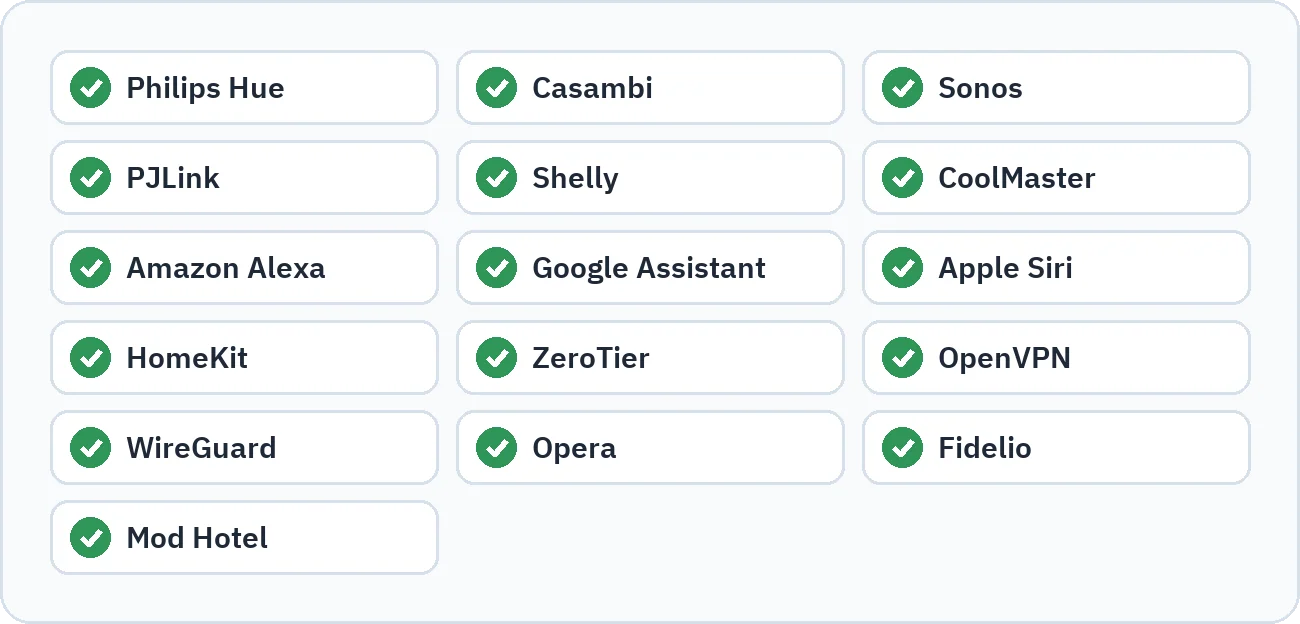Click the Philips Hue label text
This screenshot has height=624, width=1300.
205,88
